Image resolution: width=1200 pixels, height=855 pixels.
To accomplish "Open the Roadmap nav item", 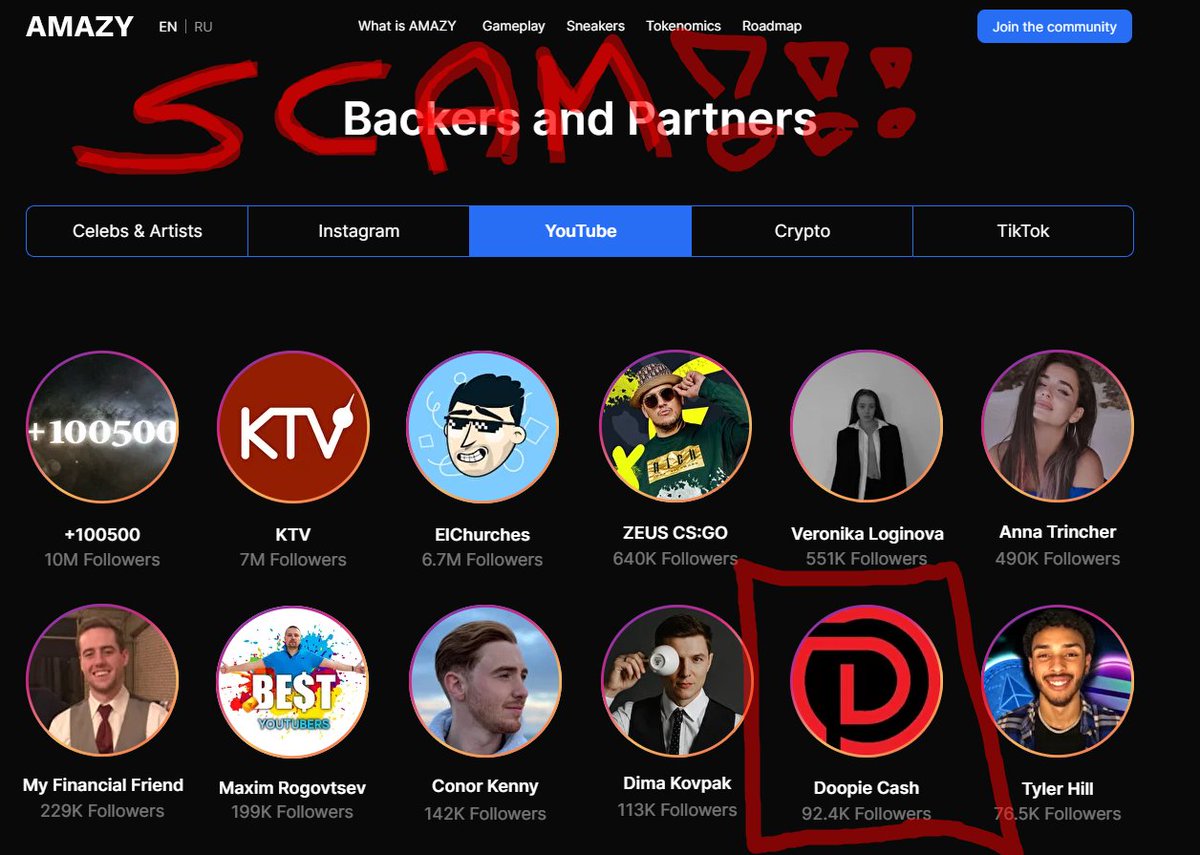I will click(772, 26).
